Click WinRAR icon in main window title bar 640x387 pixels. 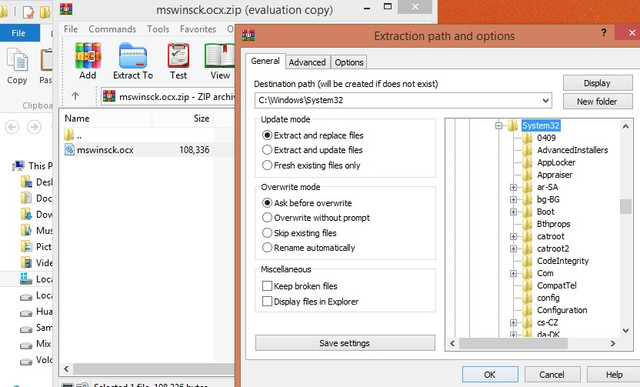[66, 9]
